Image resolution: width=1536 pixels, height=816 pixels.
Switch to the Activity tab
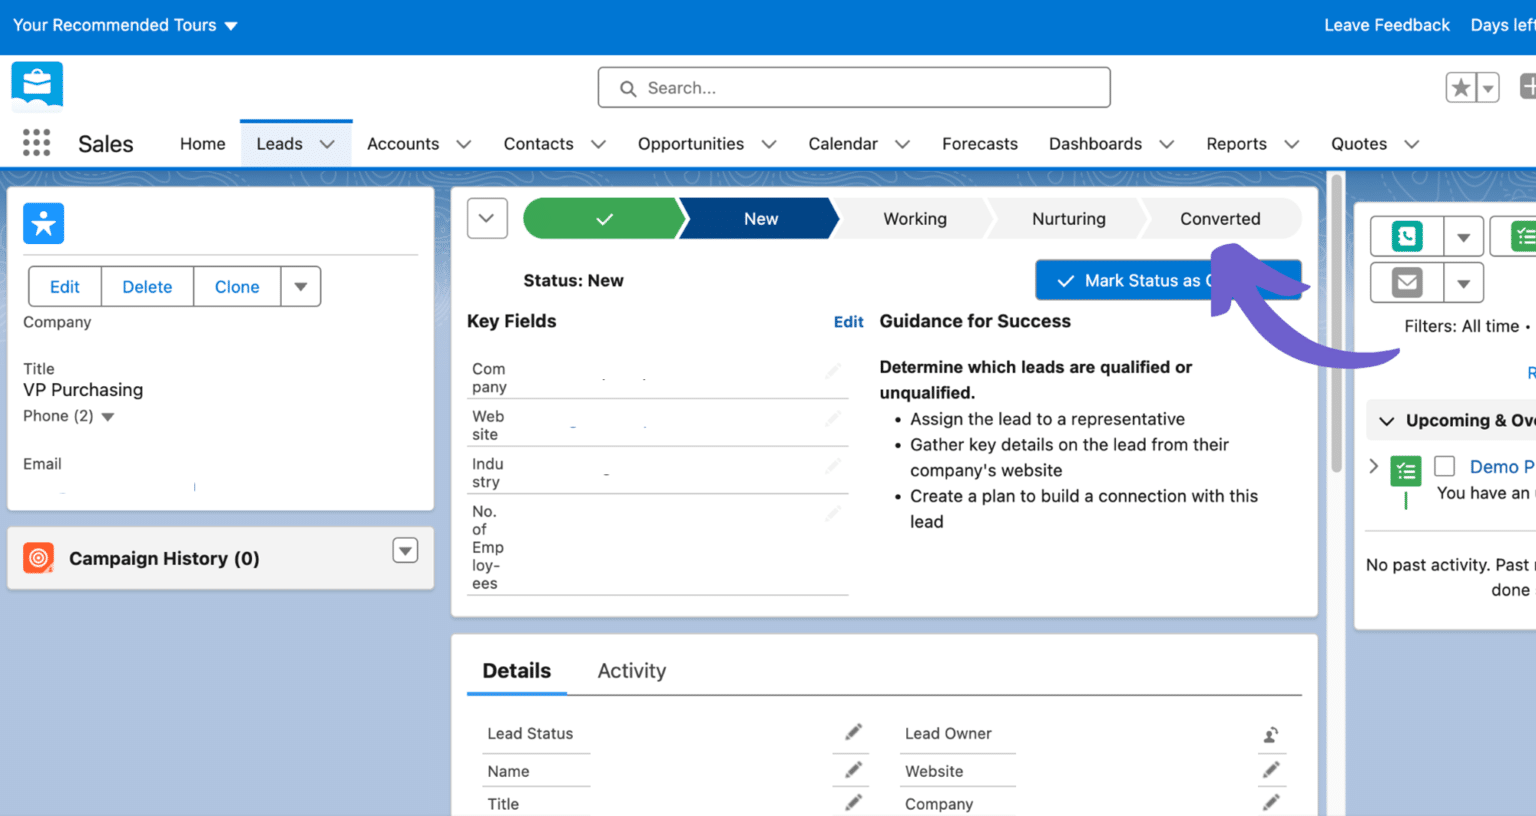(631, 671)
